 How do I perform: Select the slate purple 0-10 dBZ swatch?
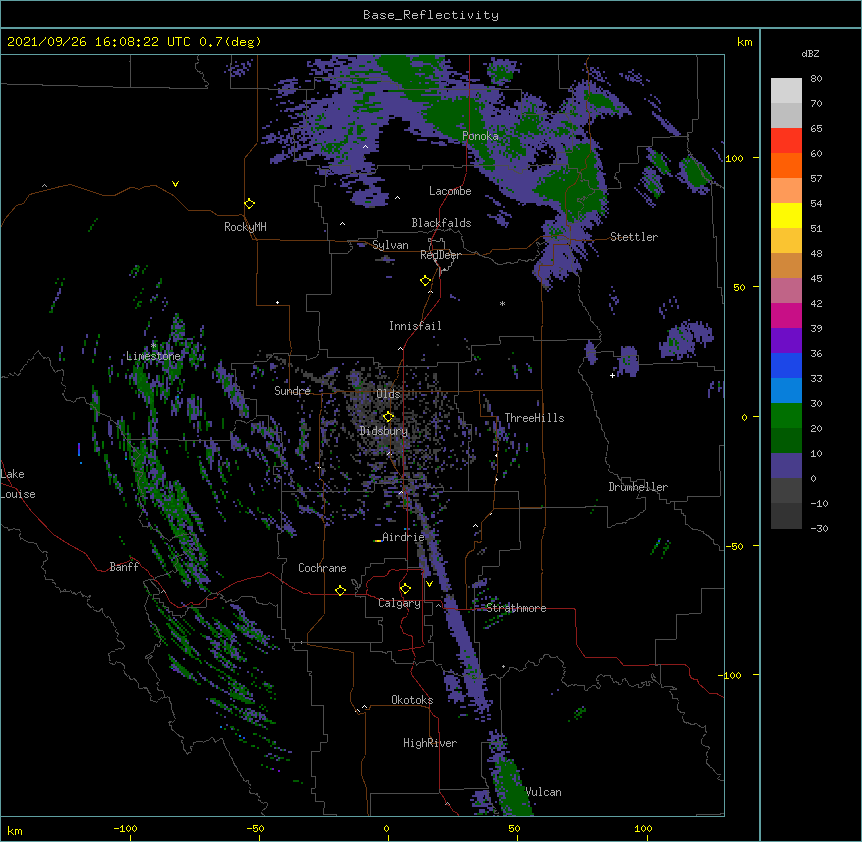[x=786, y=466]
